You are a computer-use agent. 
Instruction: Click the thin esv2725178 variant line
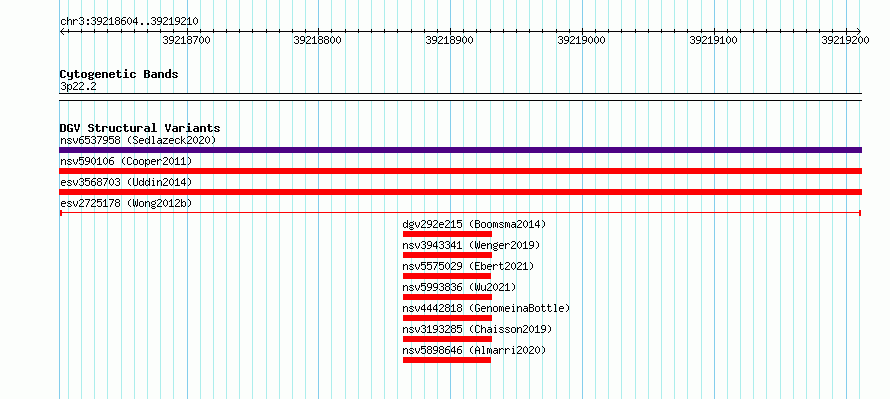coord(460,213)
